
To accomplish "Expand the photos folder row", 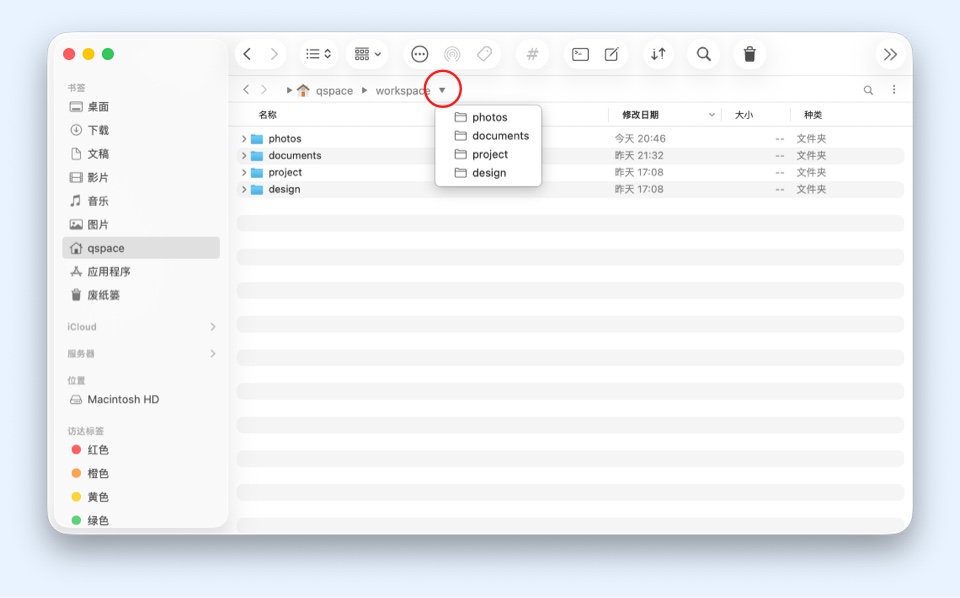I will click(244, 139).
